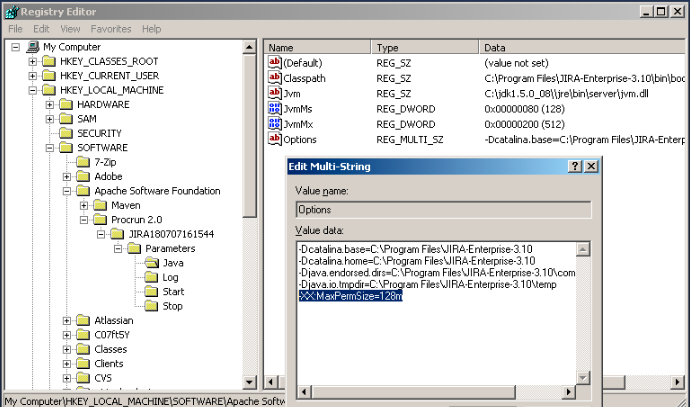Expand the Atlassian registry key

point(67,321)
